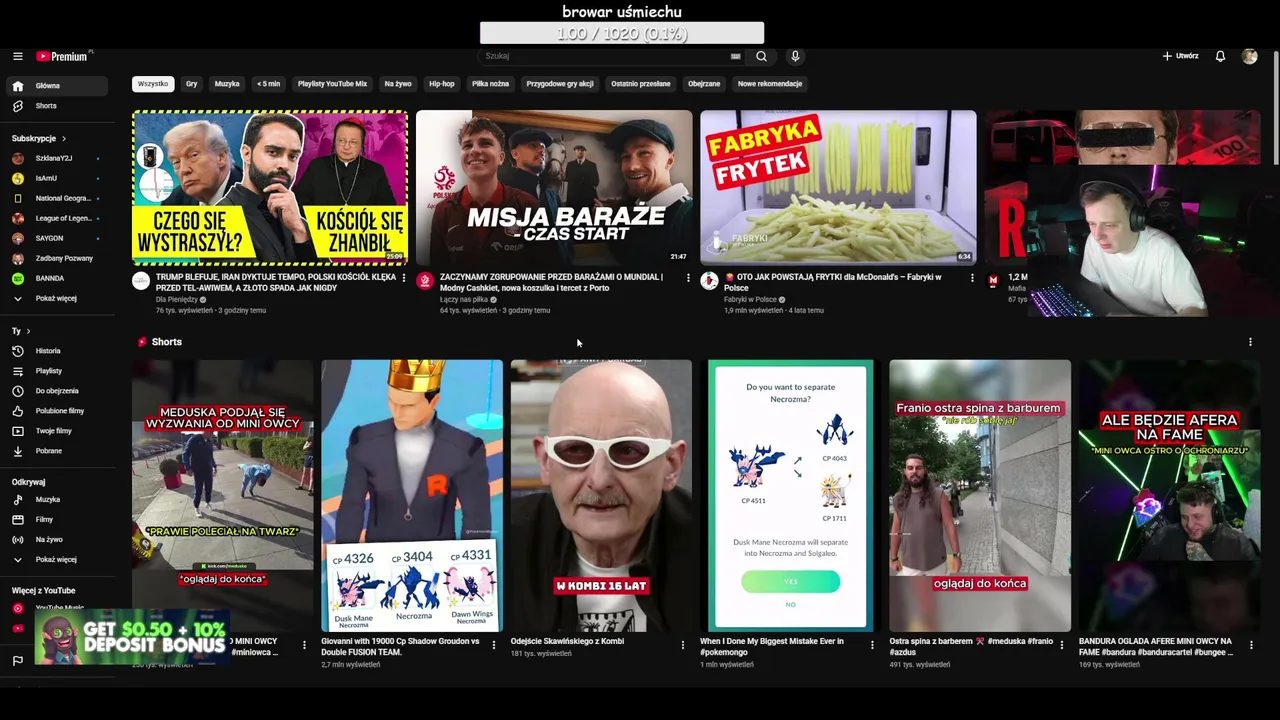
Task: Open League of Legends subscription channel
Action: (56, 218)
